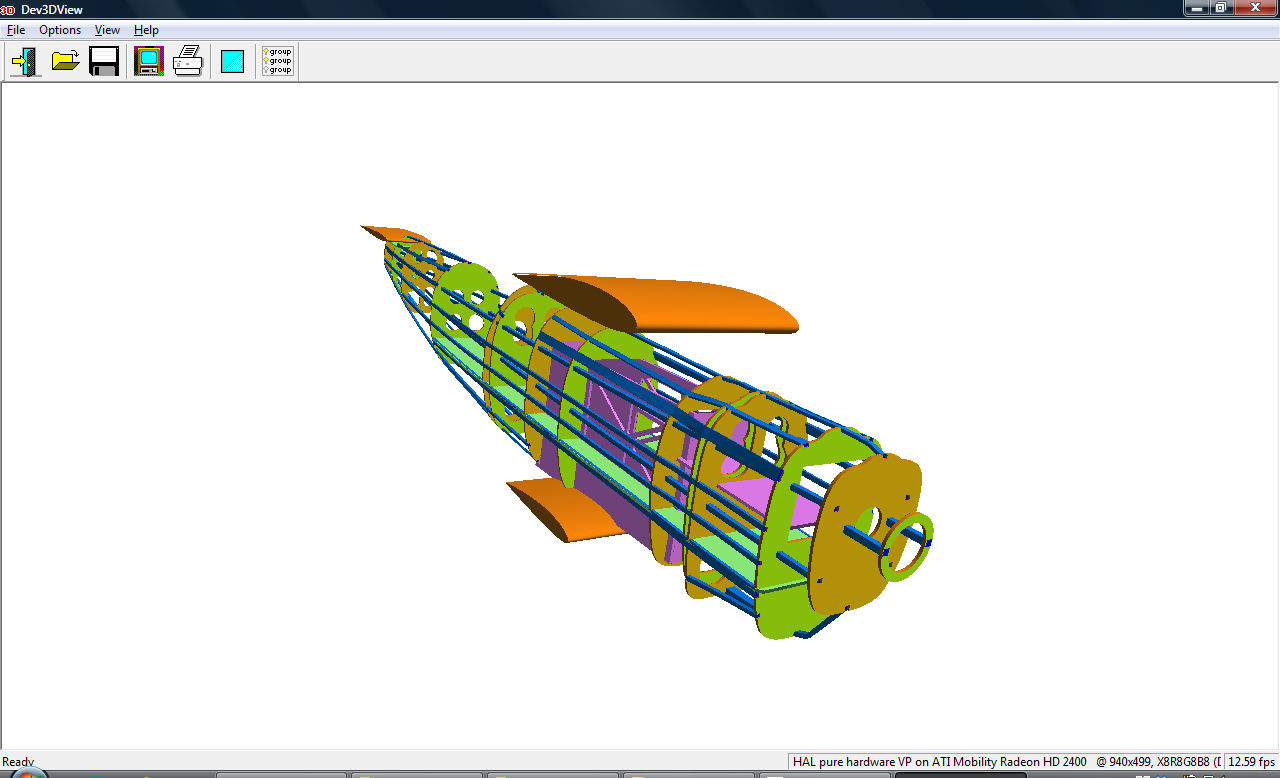Click the green ring at fuselage nose
The height and width of the screenshot is (778, 1280).
click(907, 545)
